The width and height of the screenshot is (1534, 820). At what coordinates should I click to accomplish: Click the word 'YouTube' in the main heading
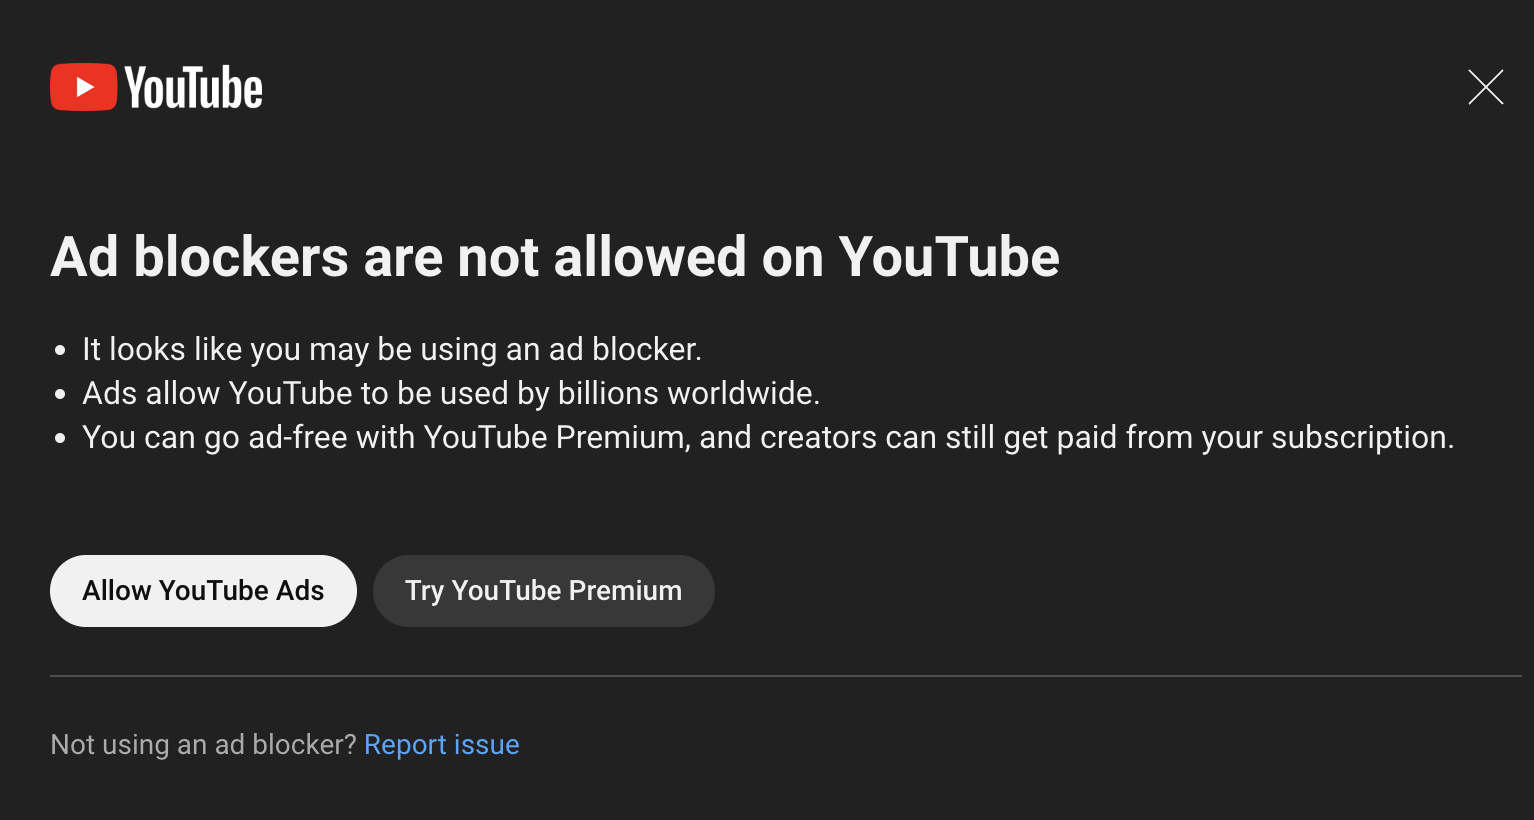coord(949,257)
